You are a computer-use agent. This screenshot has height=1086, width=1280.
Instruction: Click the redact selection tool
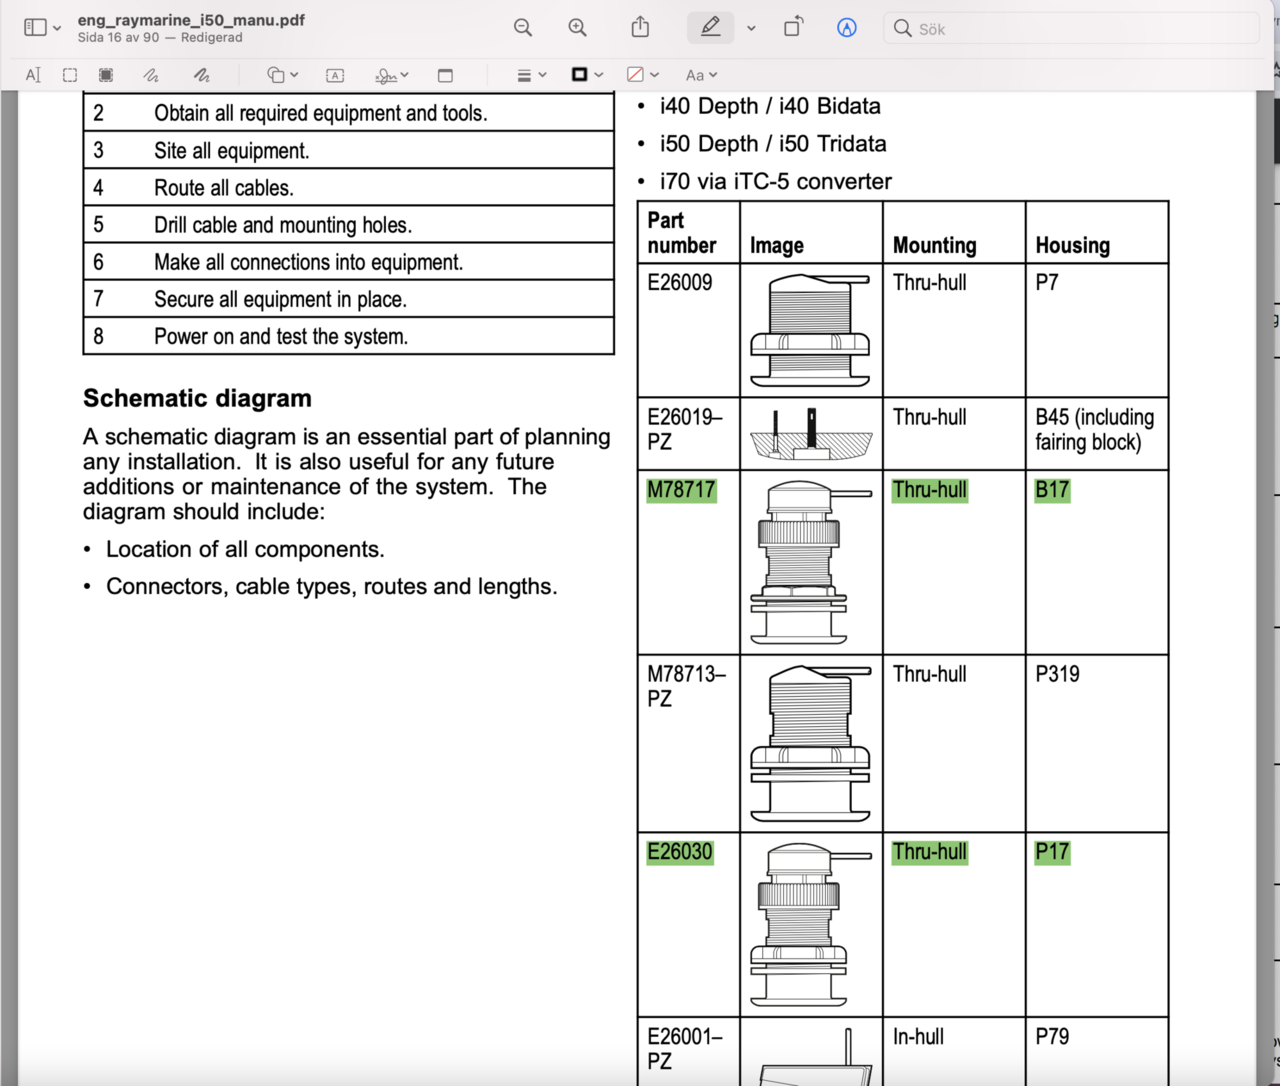pos(106,75)
